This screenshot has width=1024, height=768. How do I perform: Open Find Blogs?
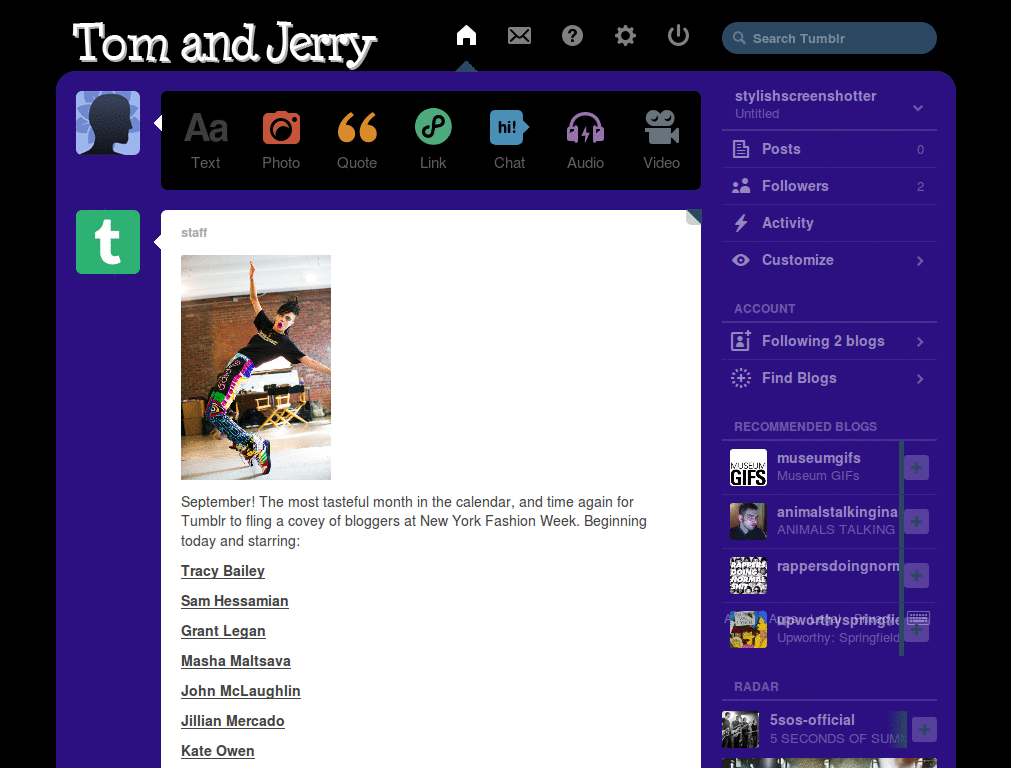[x=829, y=378]
